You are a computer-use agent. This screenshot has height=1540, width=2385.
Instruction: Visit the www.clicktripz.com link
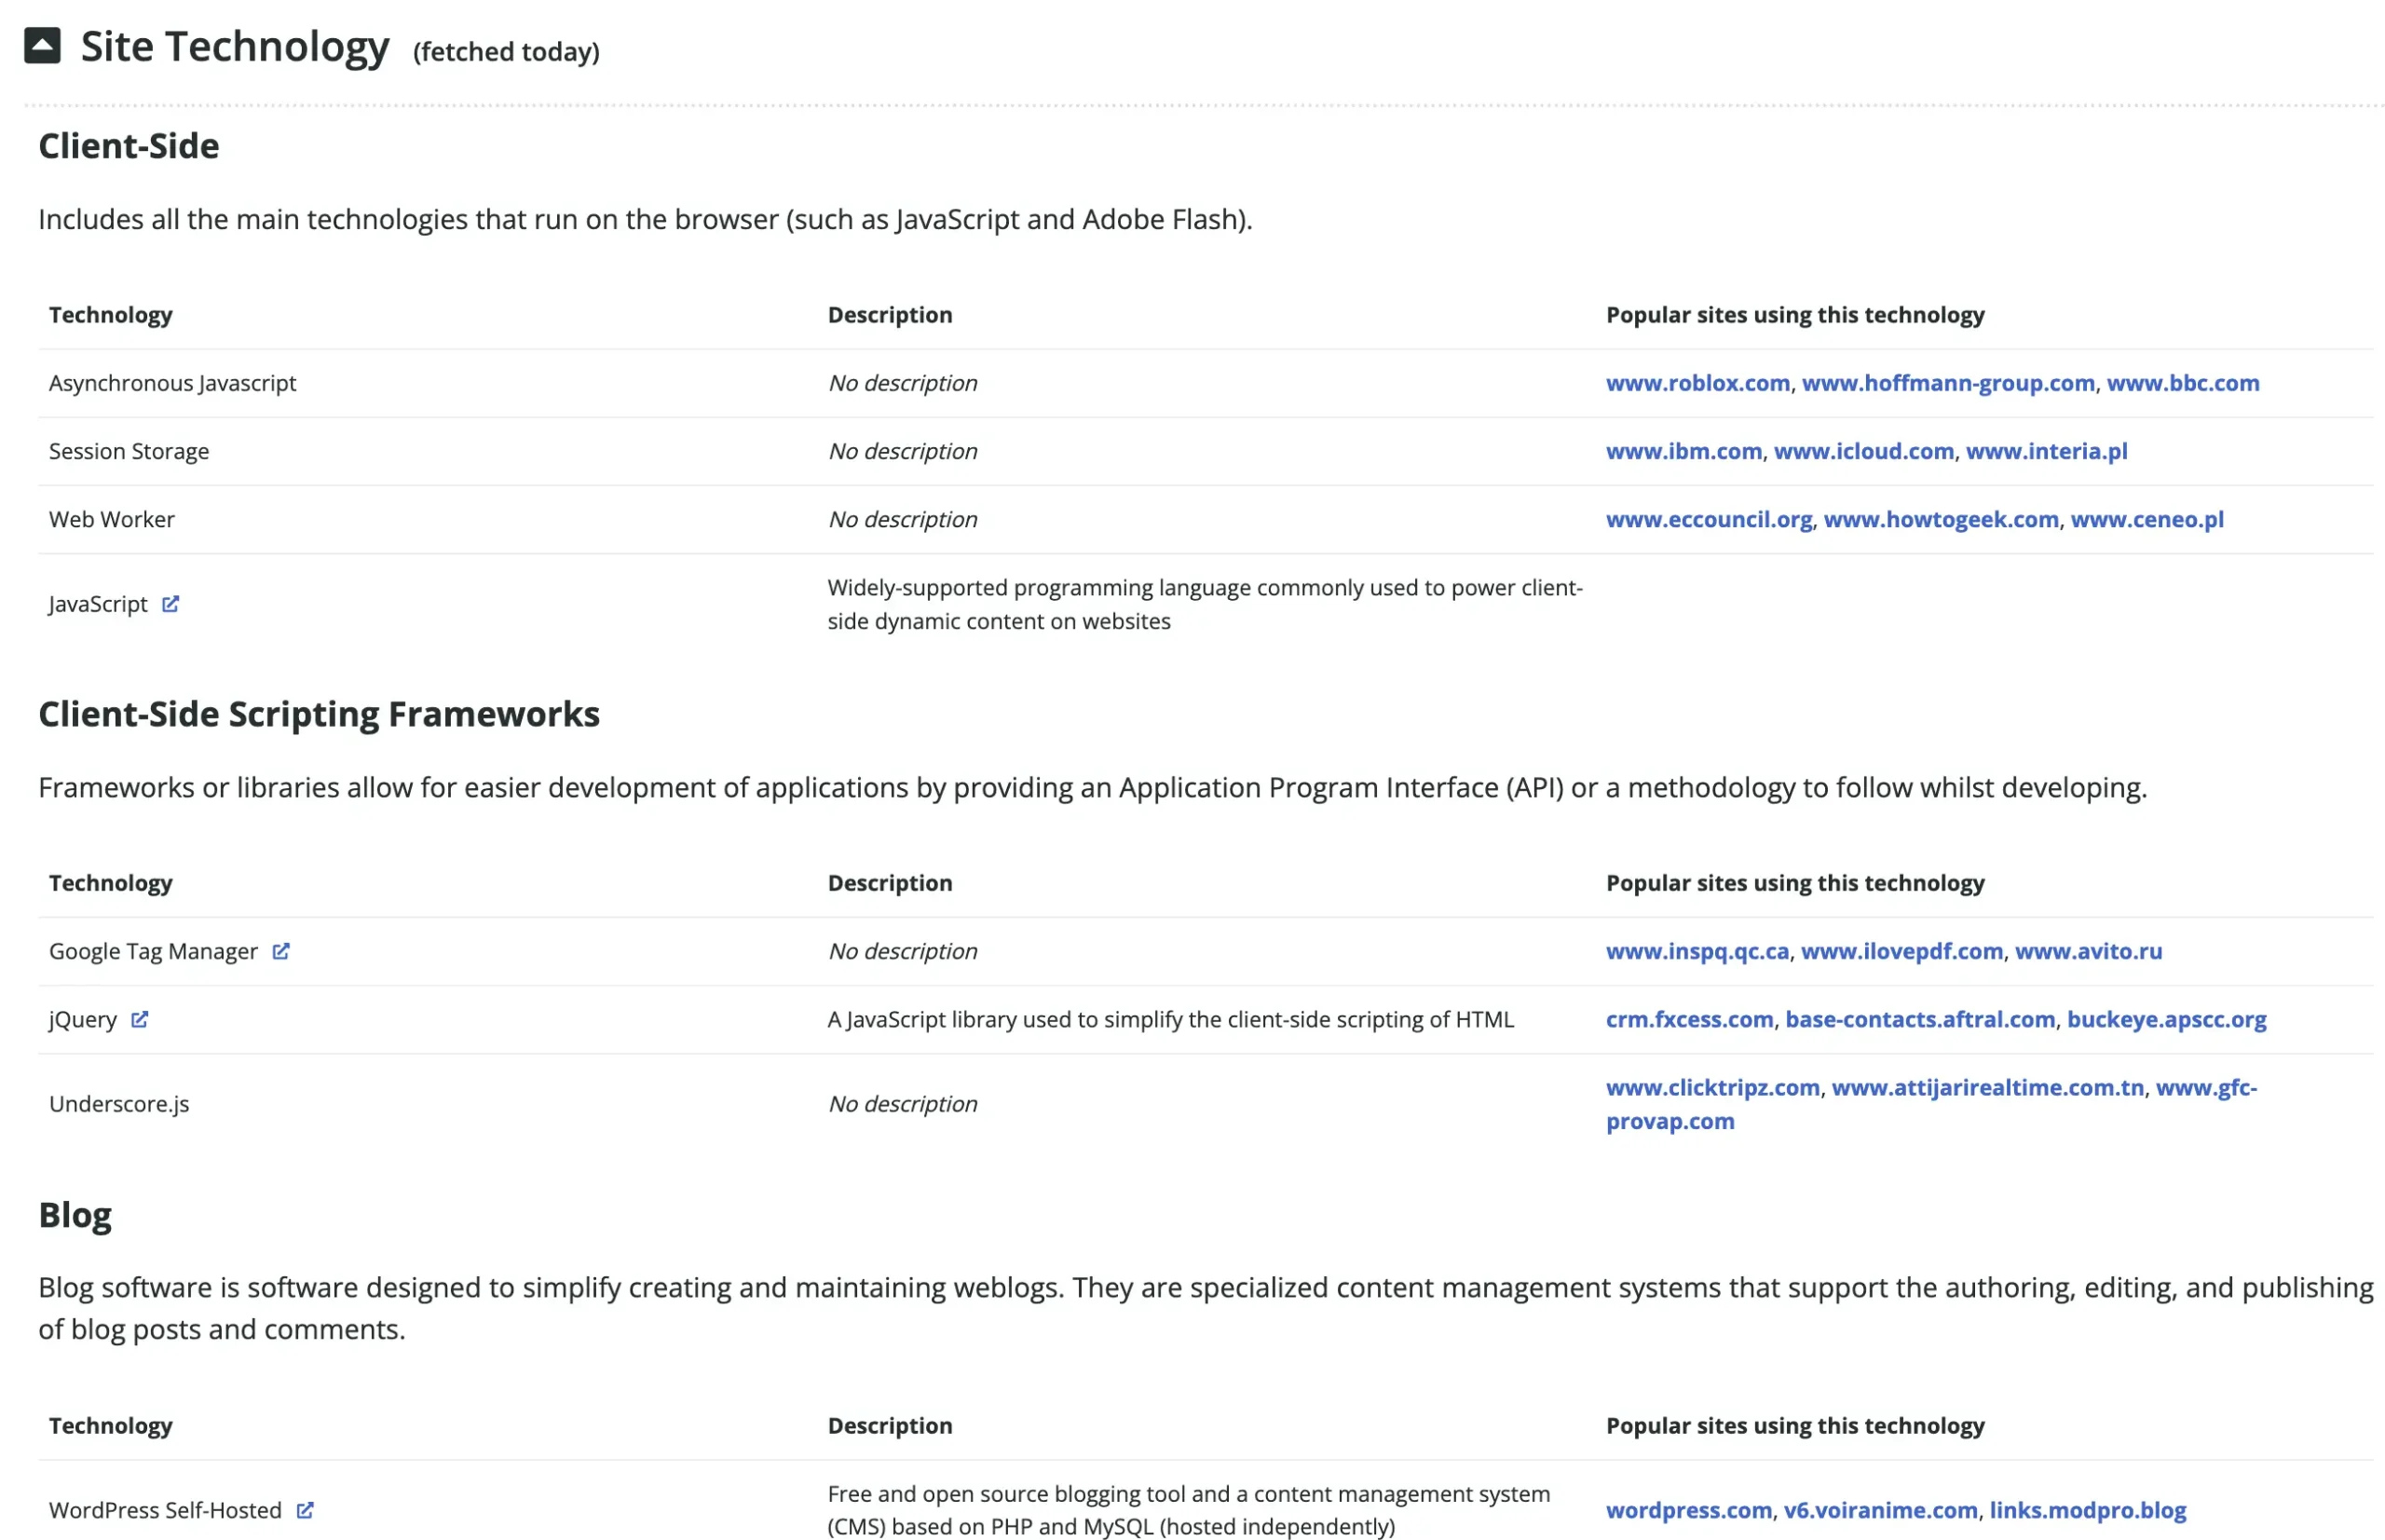coord(1713,1087)
